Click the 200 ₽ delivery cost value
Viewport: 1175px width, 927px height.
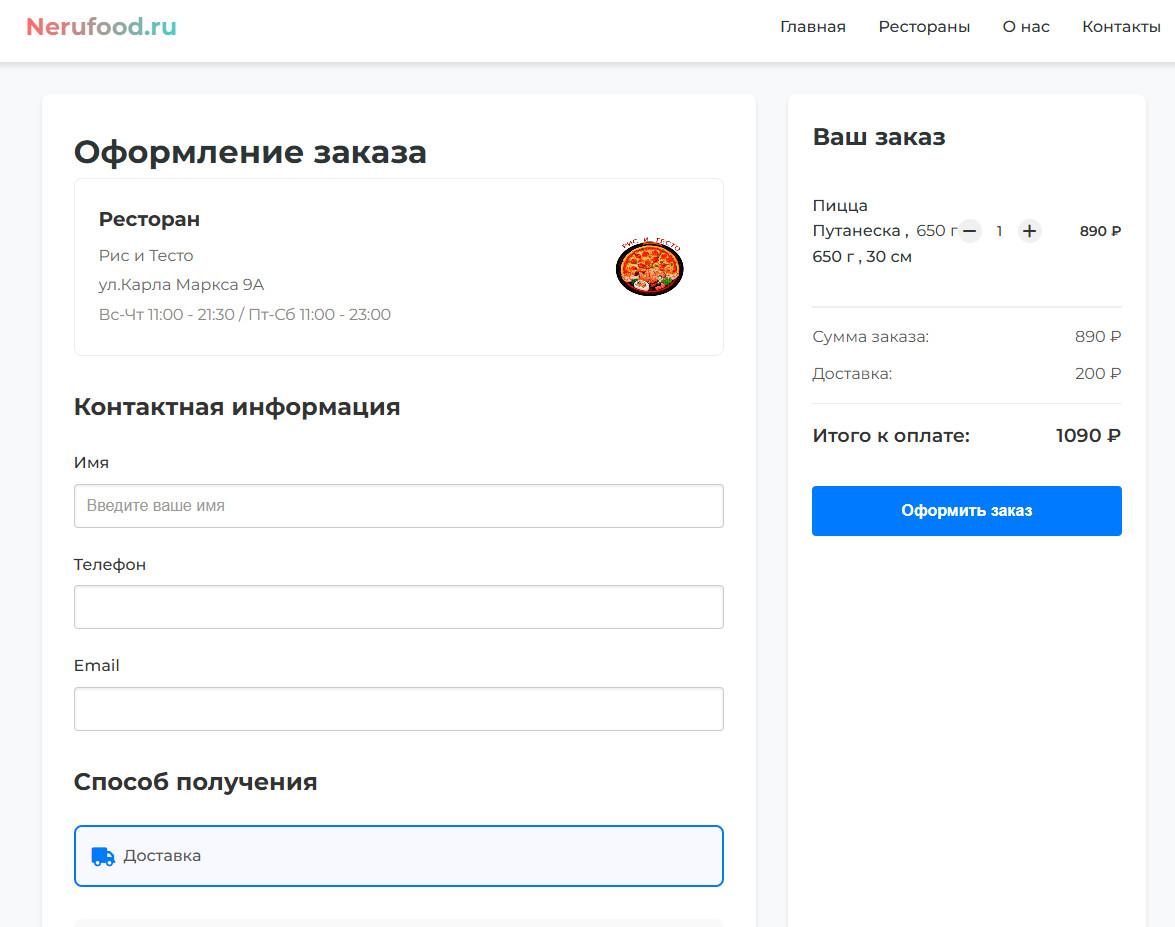[1098, 373]
